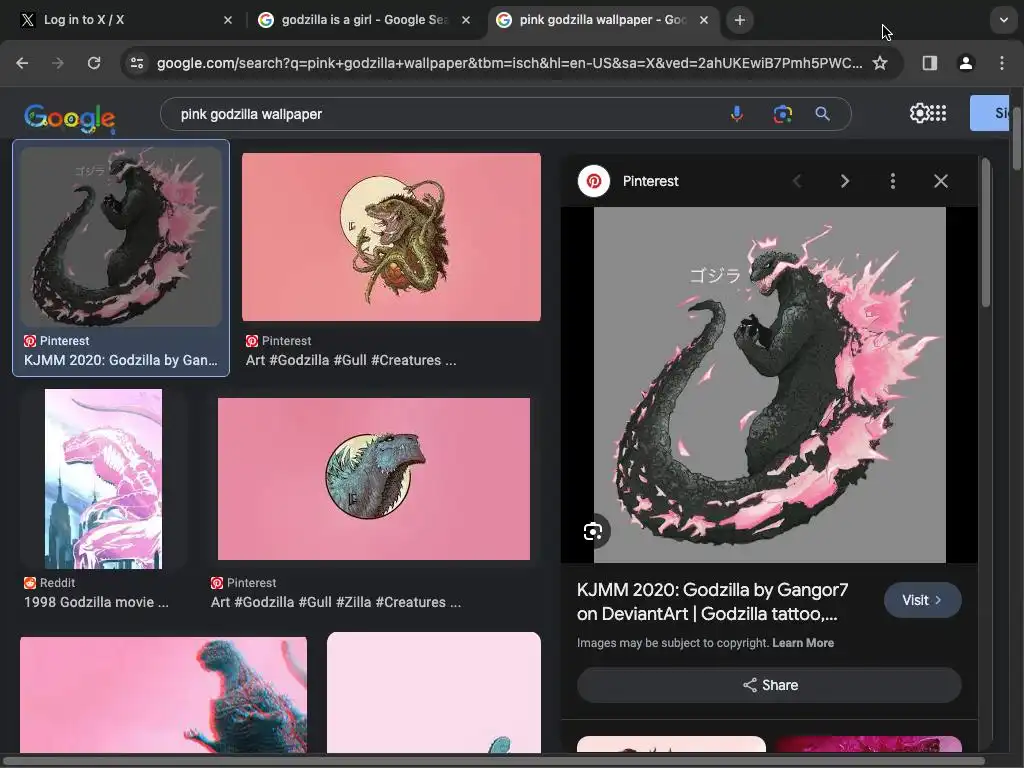Close the godzilla is a girl tab
This screenshot has width=1024, height=768.
(466, 20)
